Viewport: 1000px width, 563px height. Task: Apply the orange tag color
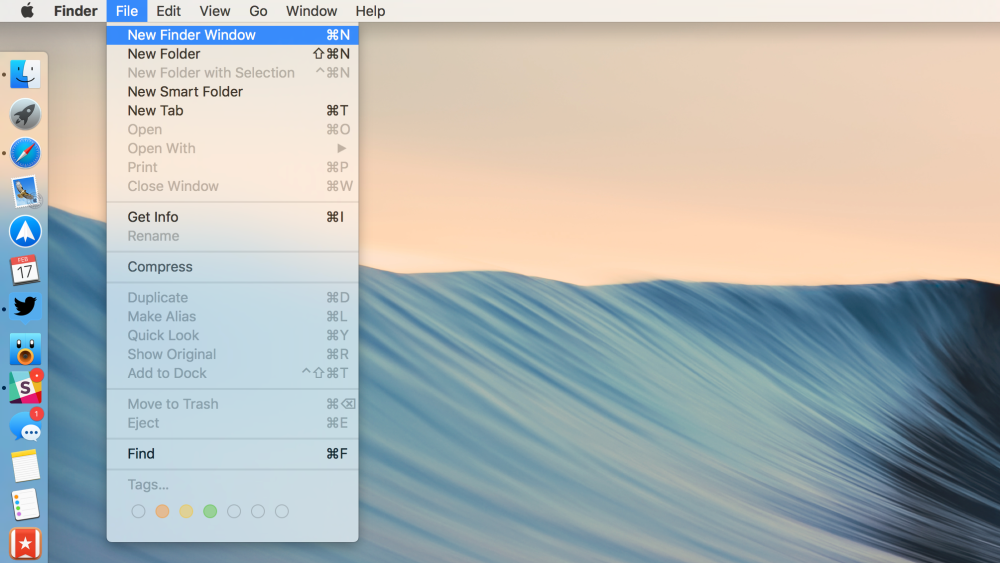pos(162,511)
